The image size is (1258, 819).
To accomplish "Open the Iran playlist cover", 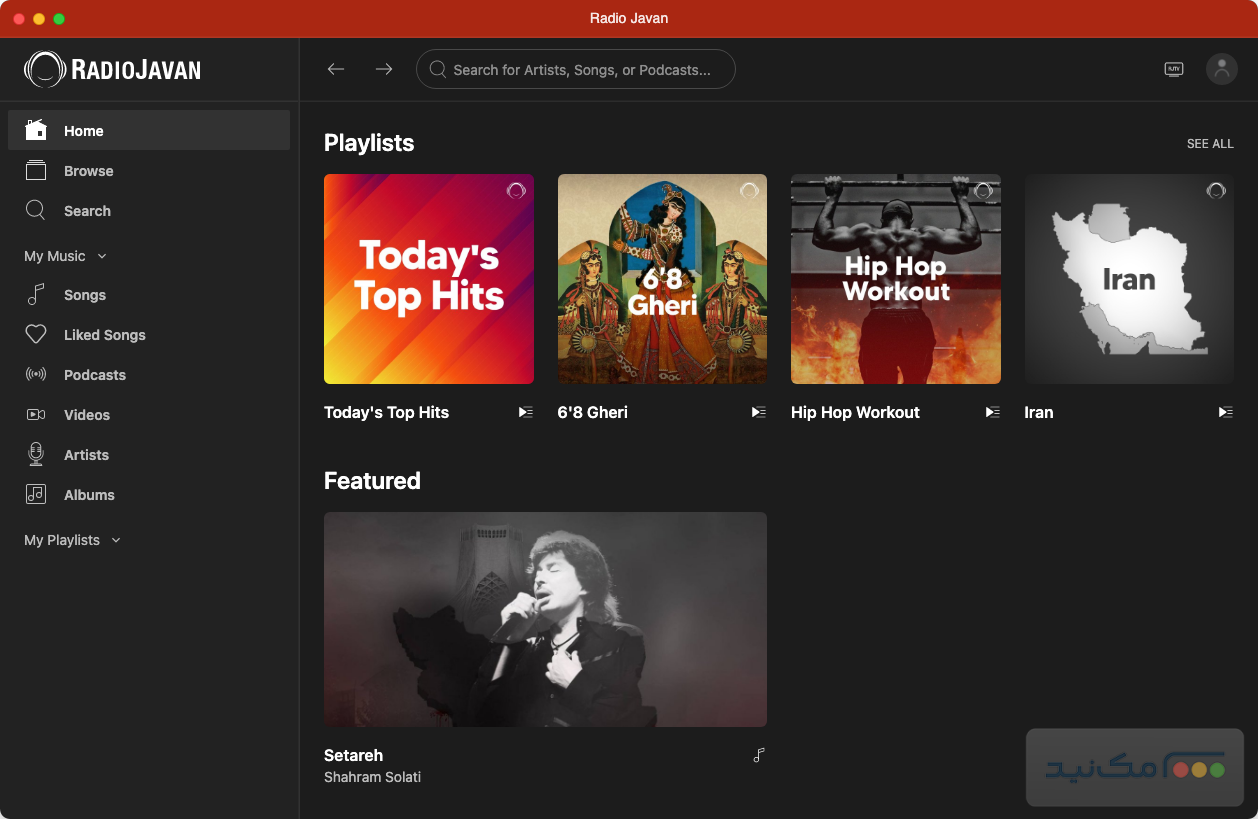I will (x=1129, y=279).
